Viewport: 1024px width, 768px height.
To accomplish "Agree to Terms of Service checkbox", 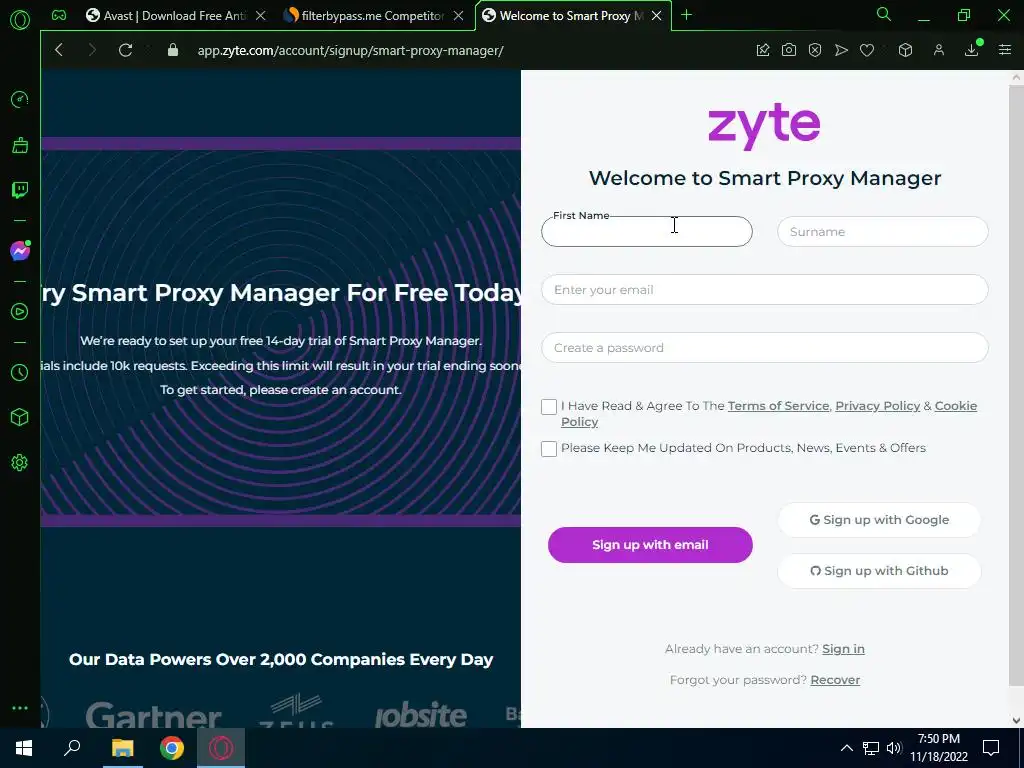I will coord(549,407).
